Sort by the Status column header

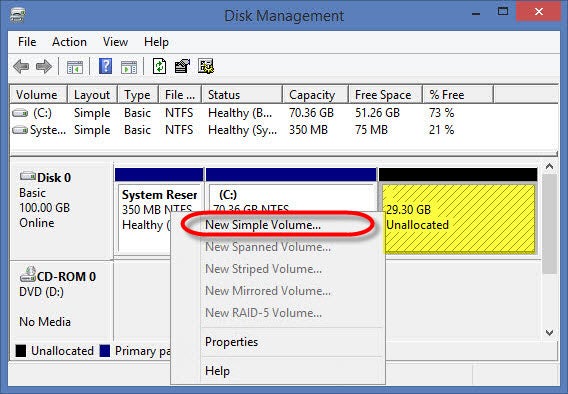(242, 95)
